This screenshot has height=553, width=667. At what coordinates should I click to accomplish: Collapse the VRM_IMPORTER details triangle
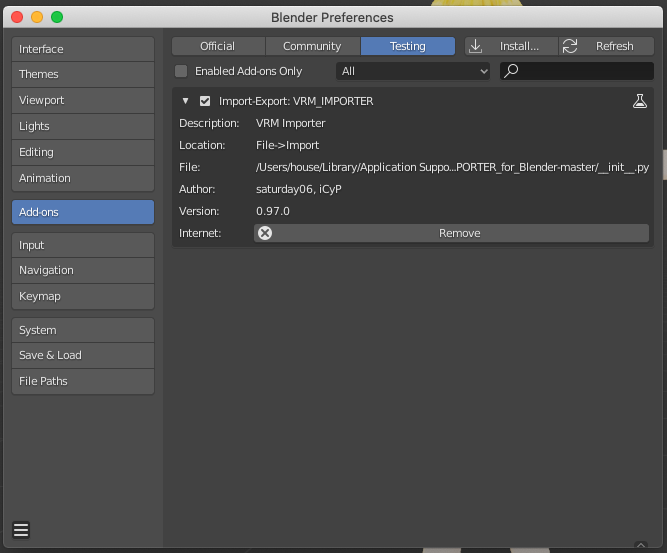click(x=185, y=101)
